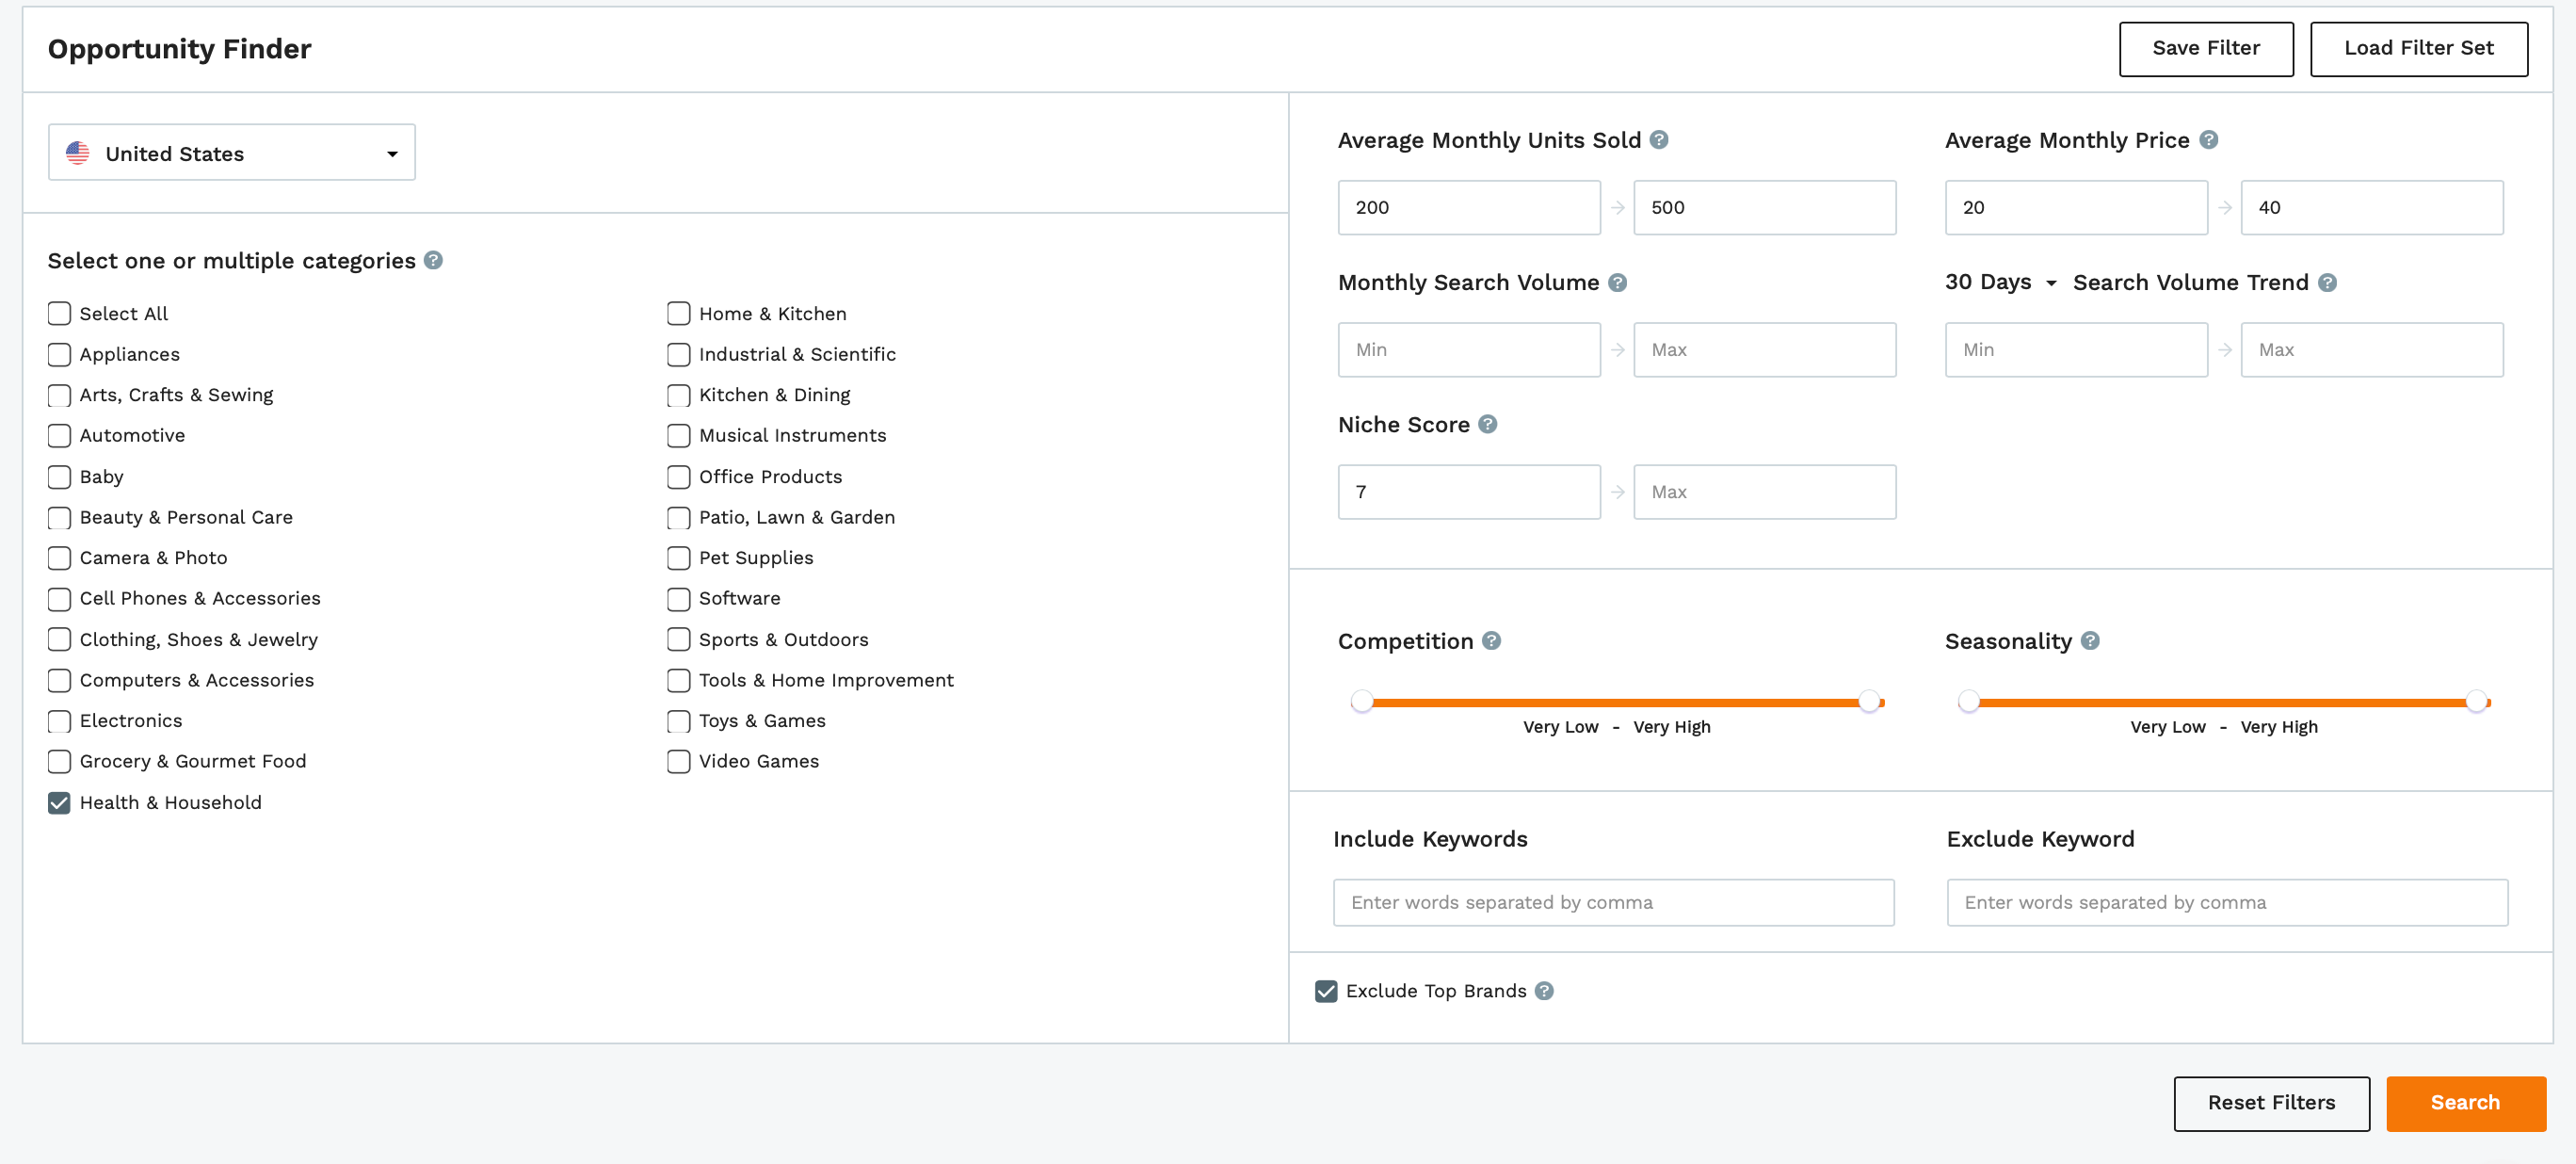Click the Include Keywords input field

[1613, 903]
